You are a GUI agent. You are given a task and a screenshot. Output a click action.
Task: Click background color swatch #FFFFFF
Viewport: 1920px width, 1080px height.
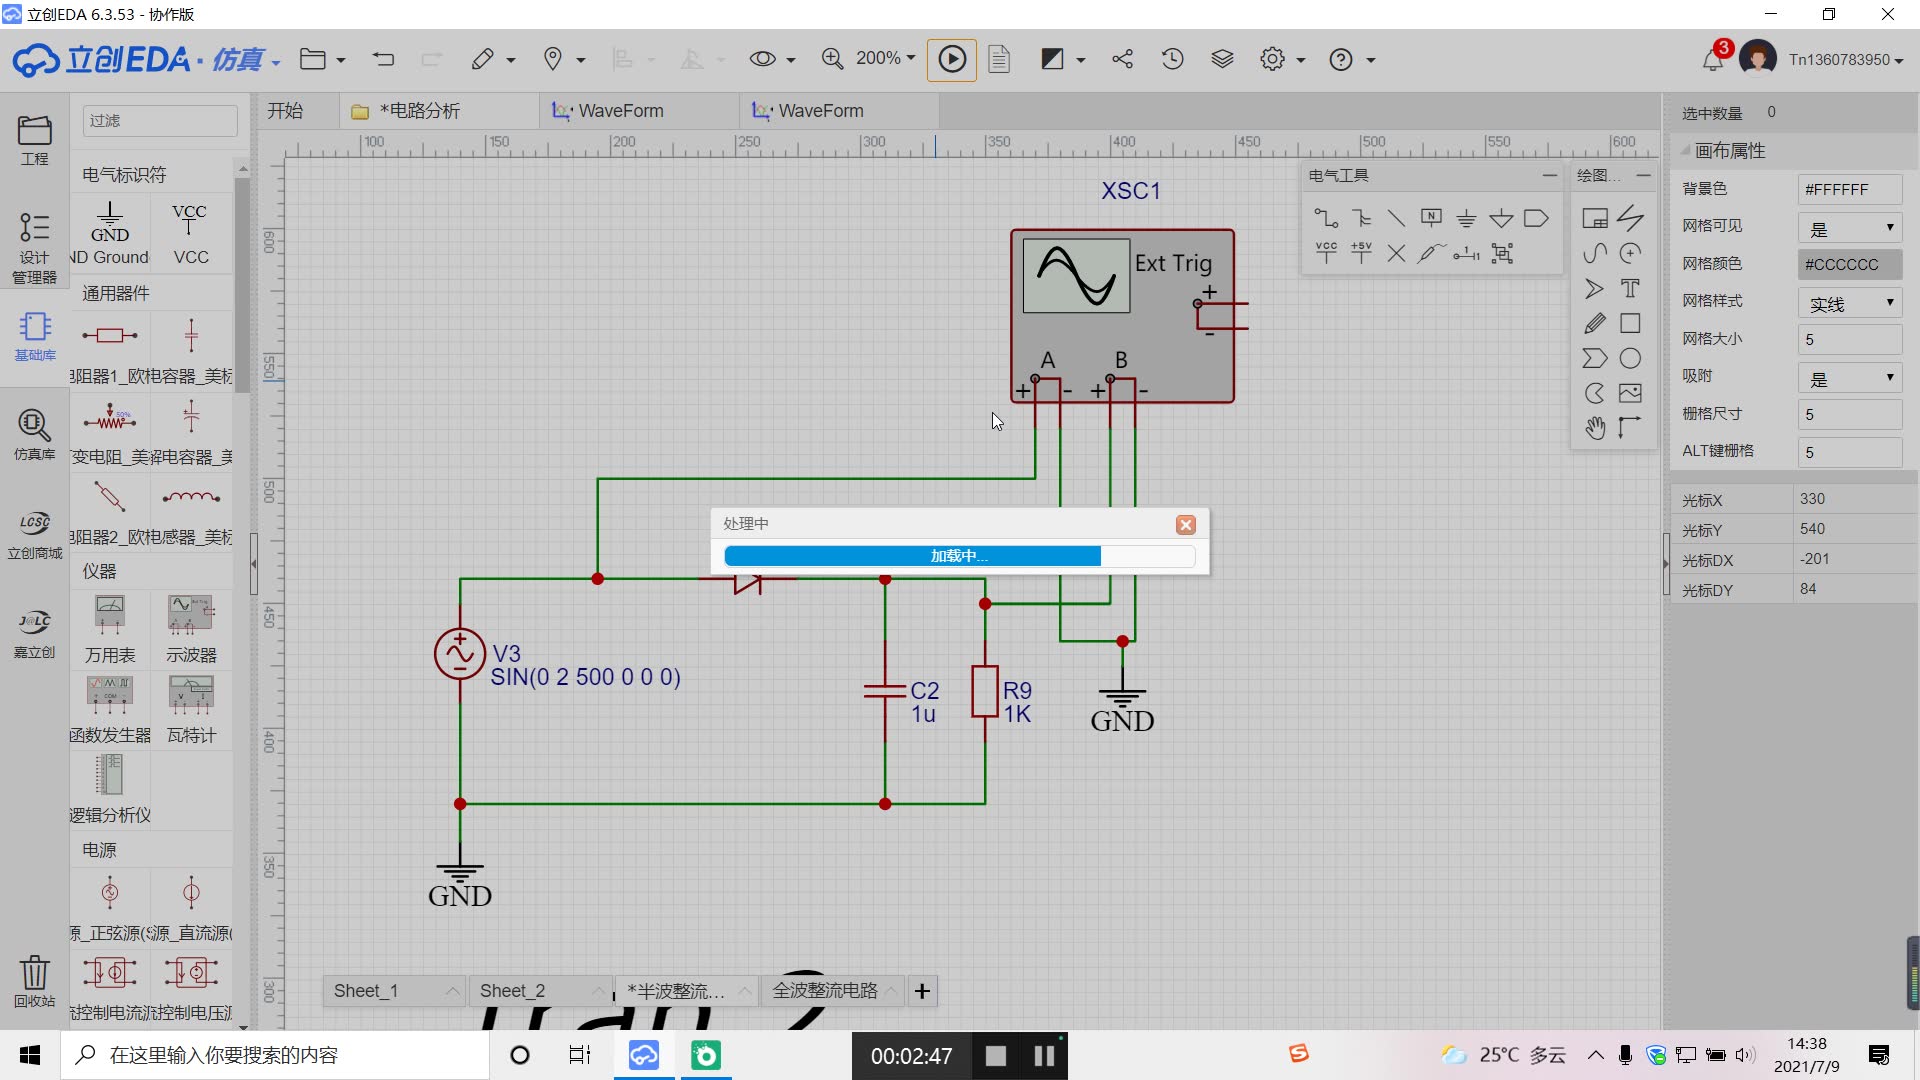1846,189
